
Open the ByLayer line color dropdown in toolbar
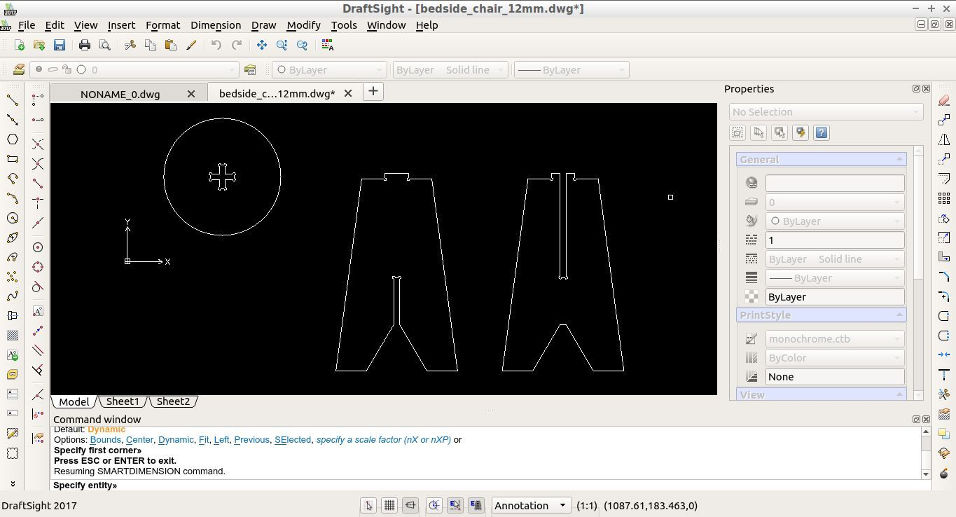[329, 70]
